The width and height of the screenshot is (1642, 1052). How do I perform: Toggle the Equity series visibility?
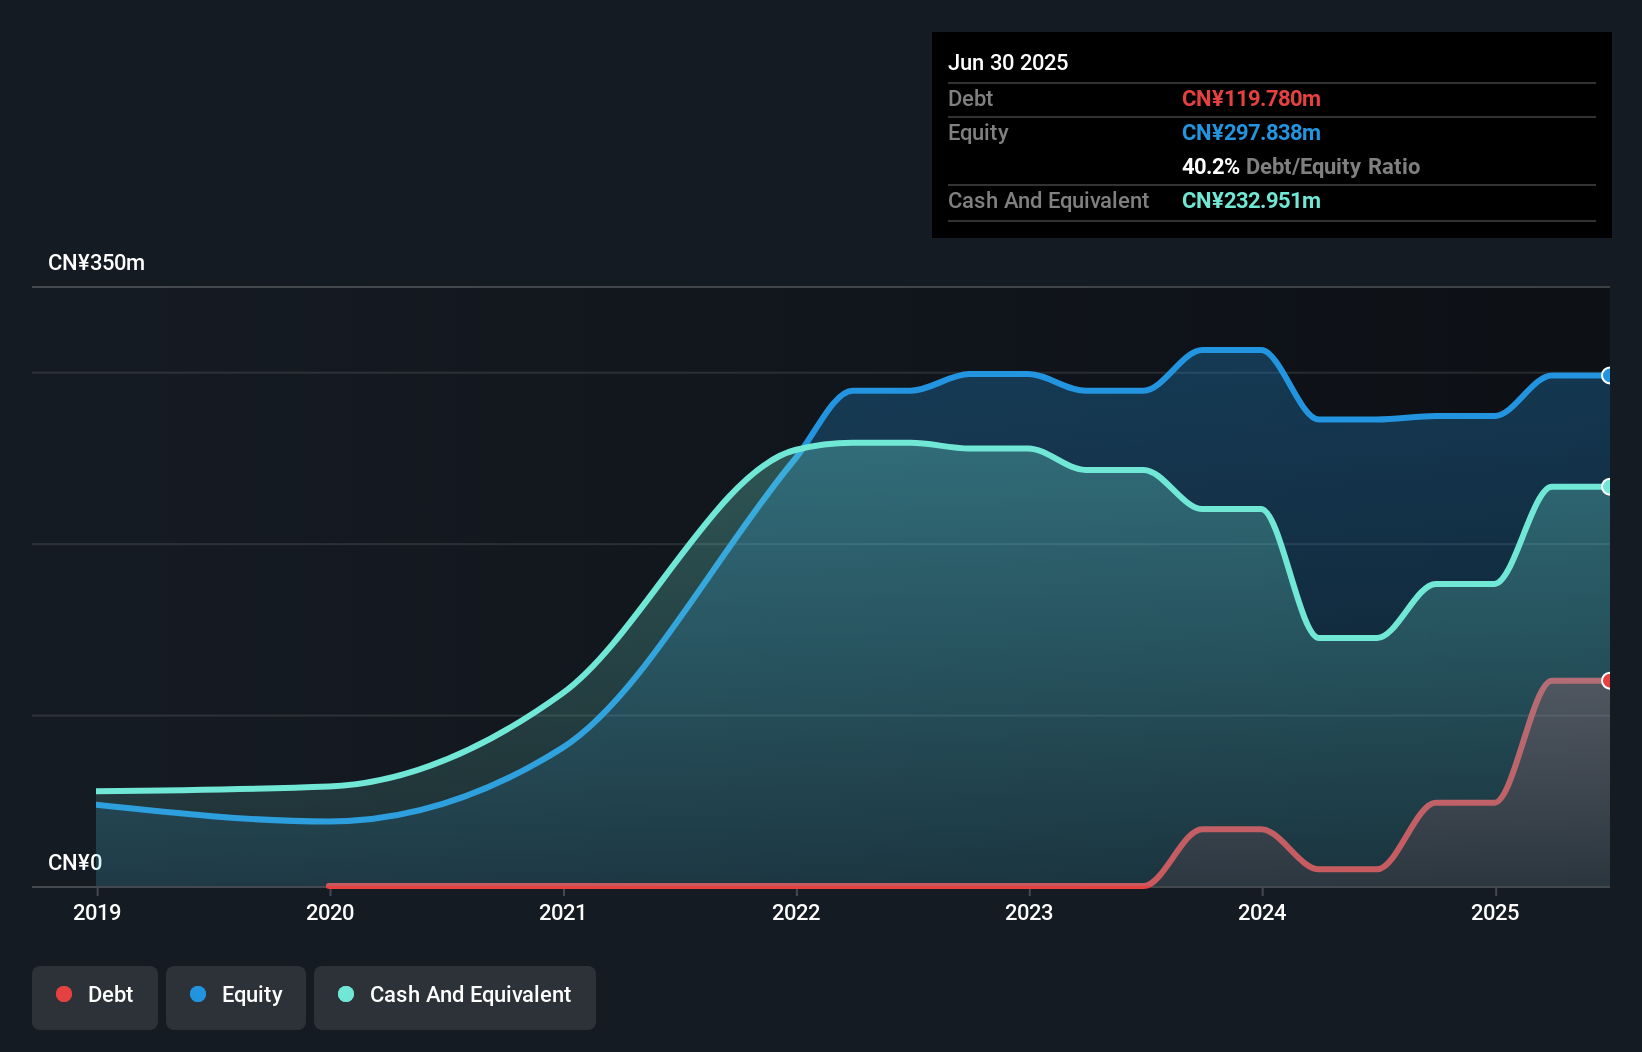tap(235, 994)
